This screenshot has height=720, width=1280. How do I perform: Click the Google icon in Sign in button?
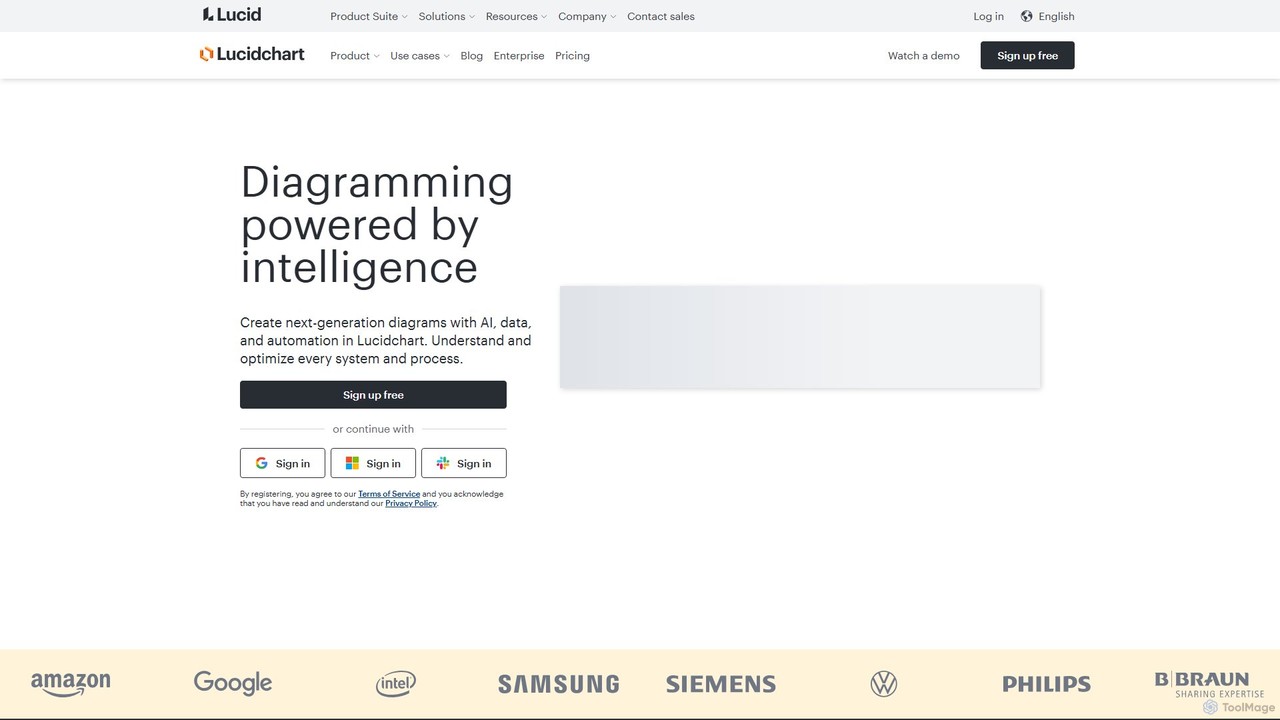262,464
